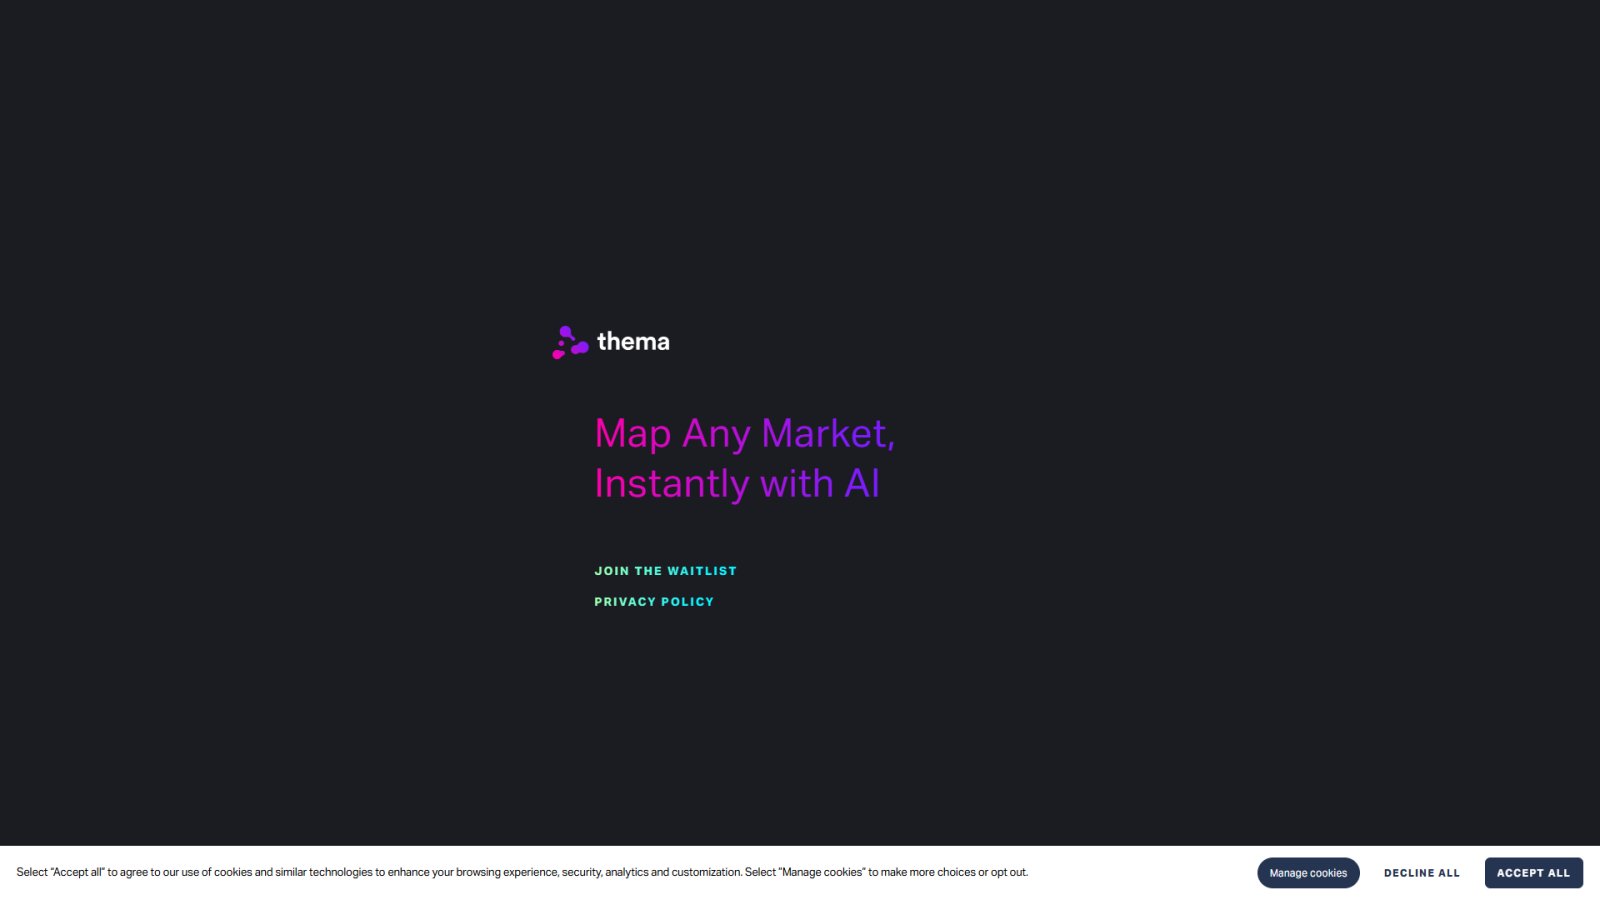This screenshot has height=900, width=1600.
Task: Click the thema wordmark text
Action: coord(633,342)
